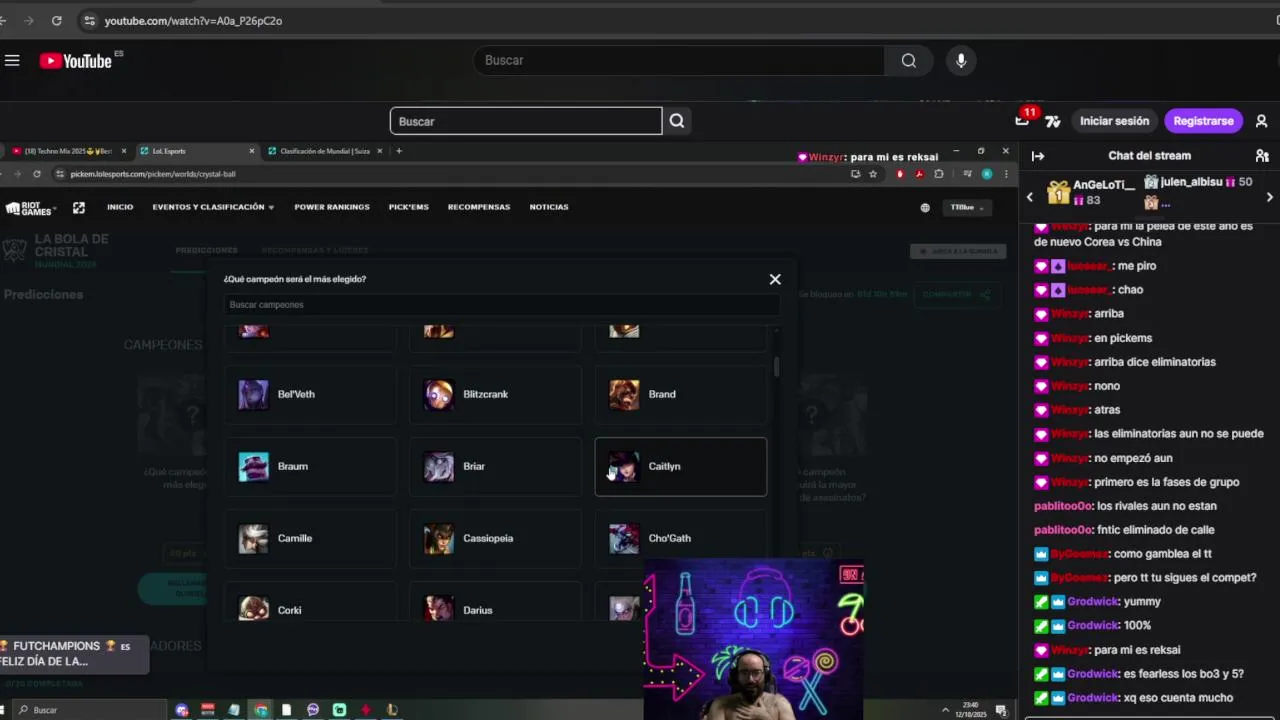Click pablitoo0o's name on the 'fntic eliminado' message
Image resolution: width=1280 pixels, height=720 pixels.
click(1063, 530)
